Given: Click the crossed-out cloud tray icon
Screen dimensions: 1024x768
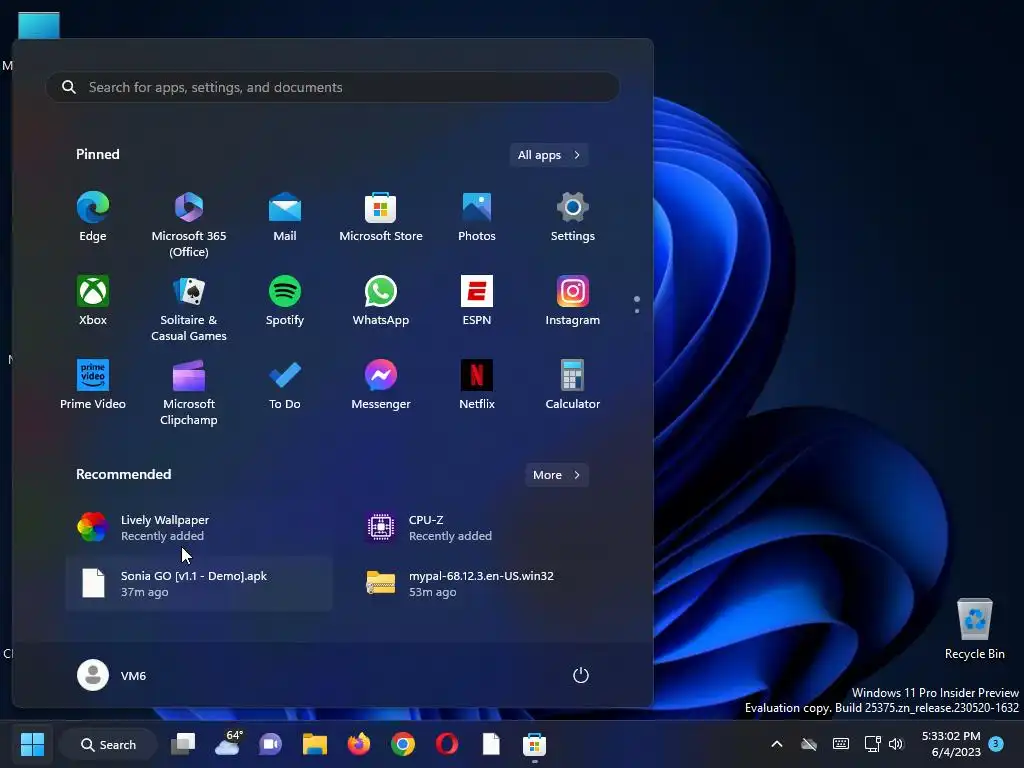Looking at the screenshot, I should 809,744.
